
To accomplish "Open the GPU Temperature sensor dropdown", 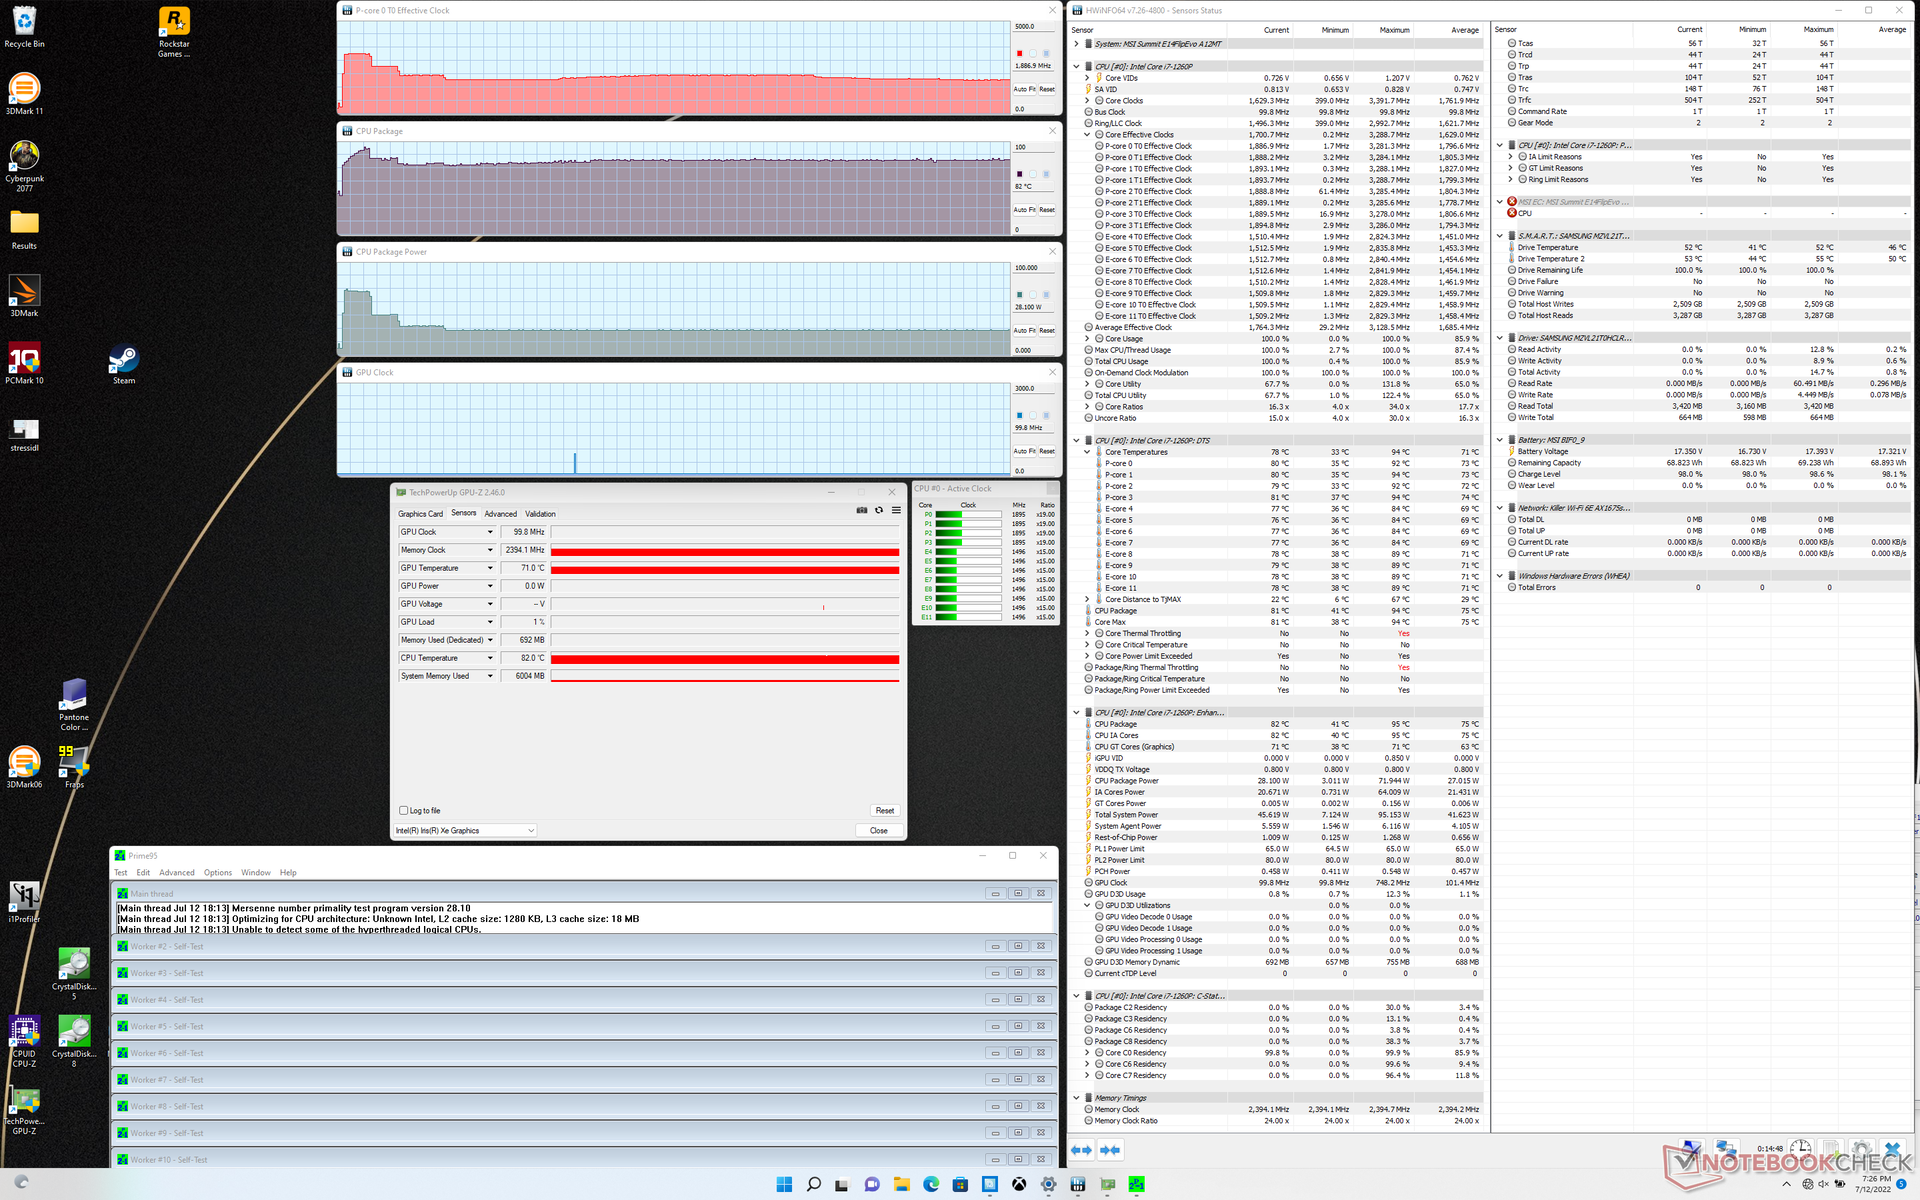I will (490, 568).
